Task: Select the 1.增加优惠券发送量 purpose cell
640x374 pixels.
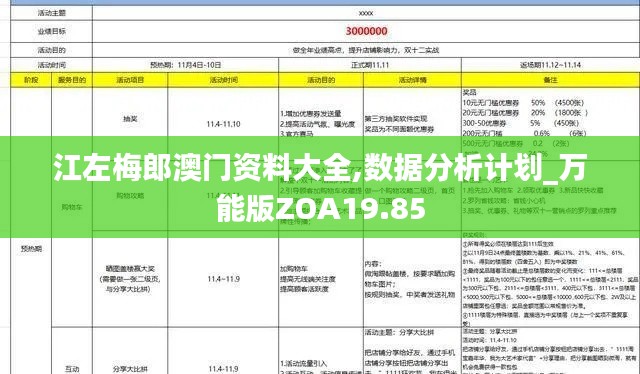Action: [x=321, y=124]
